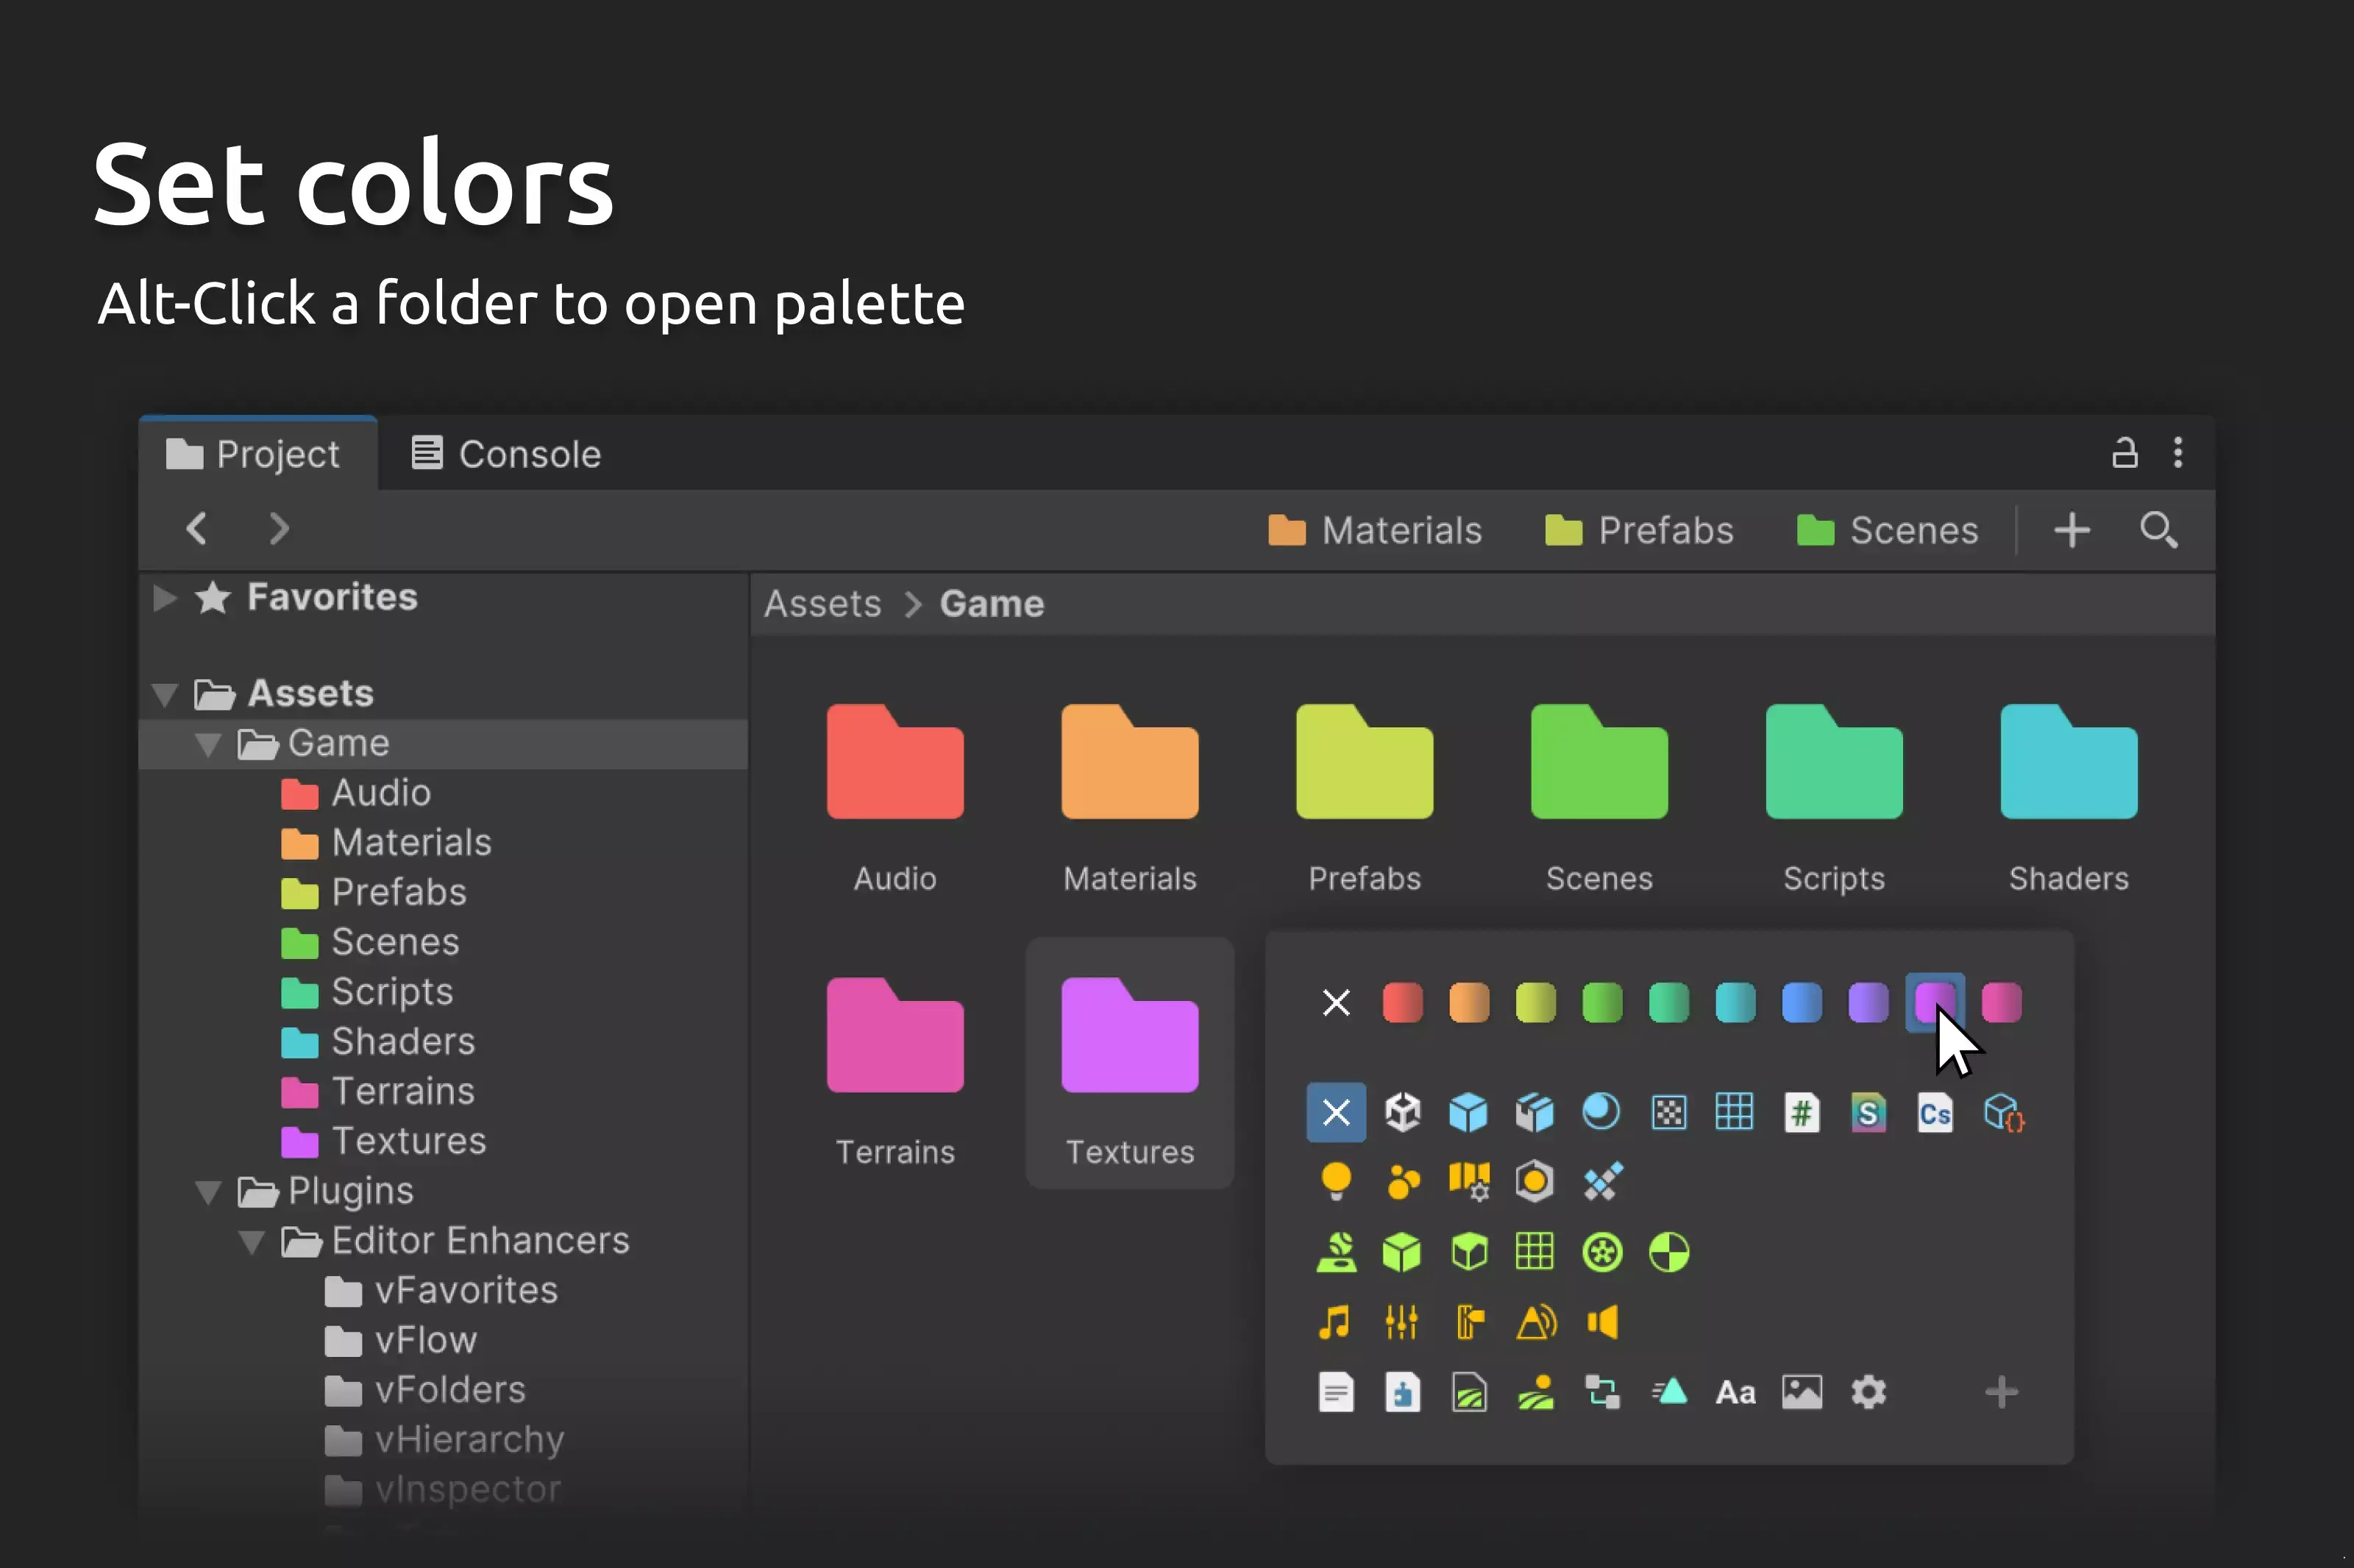Choose the gray picture image icon

(x=1802, y=1392)
